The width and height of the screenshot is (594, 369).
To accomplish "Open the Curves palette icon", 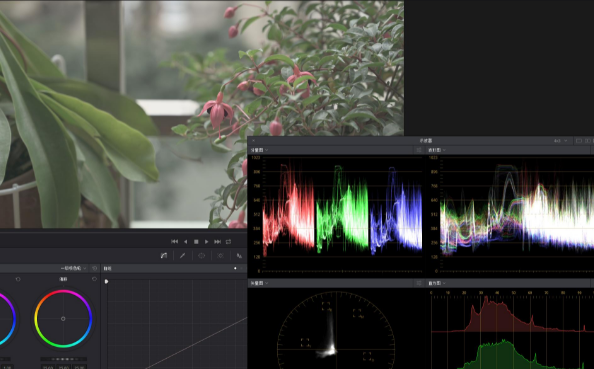I will (164, 256).
